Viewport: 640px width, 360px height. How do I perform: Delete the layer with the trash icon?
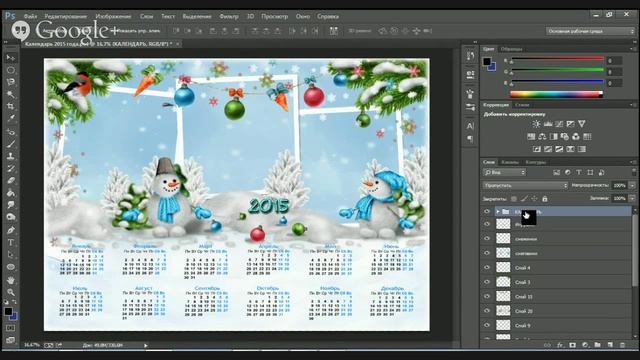(x=622, y=345)
